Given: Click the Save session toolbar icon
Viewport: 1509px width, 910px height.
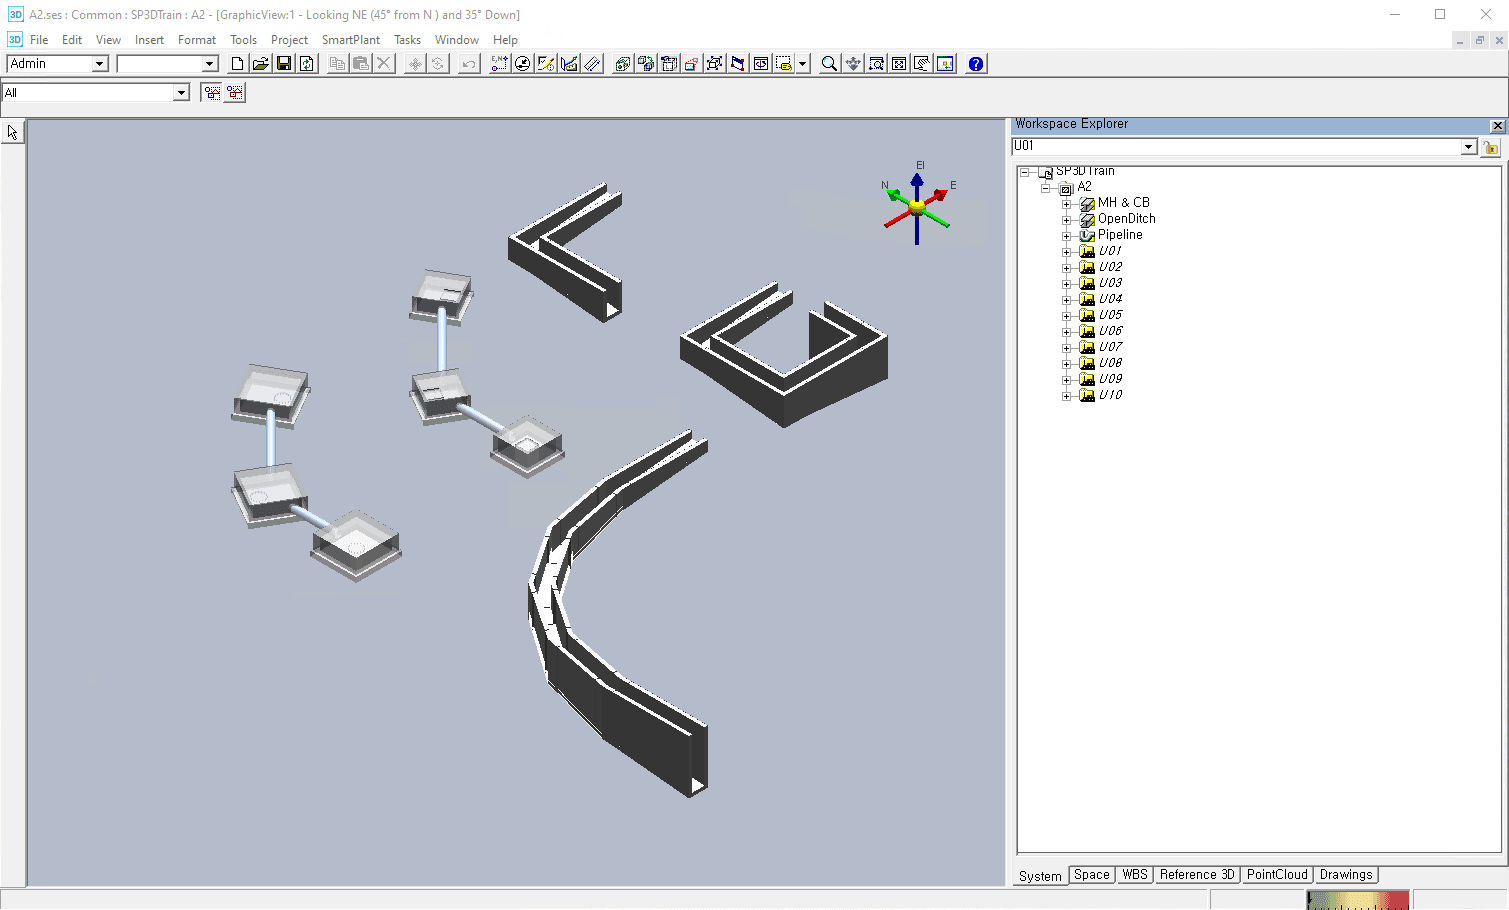Looking at the screenshot, I should point(284,63).
